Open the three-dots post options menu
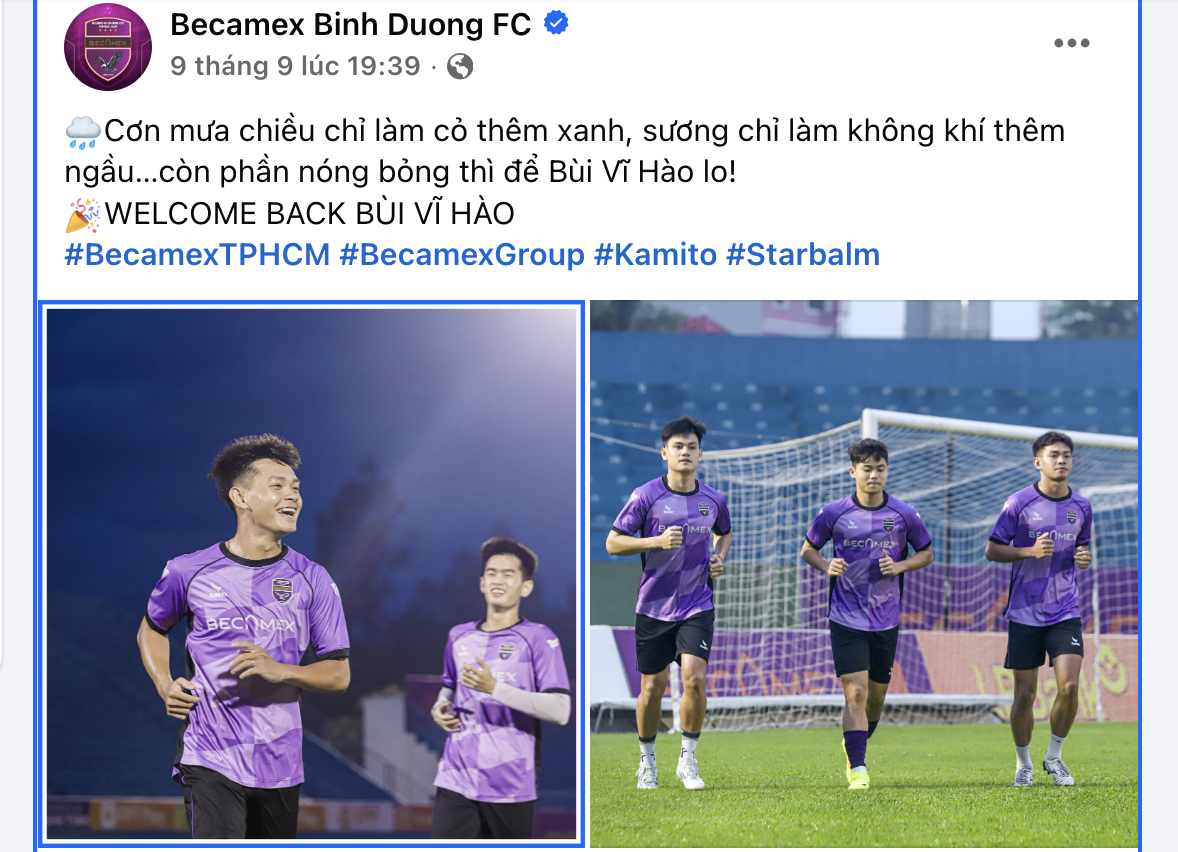 coord(1071,43)
